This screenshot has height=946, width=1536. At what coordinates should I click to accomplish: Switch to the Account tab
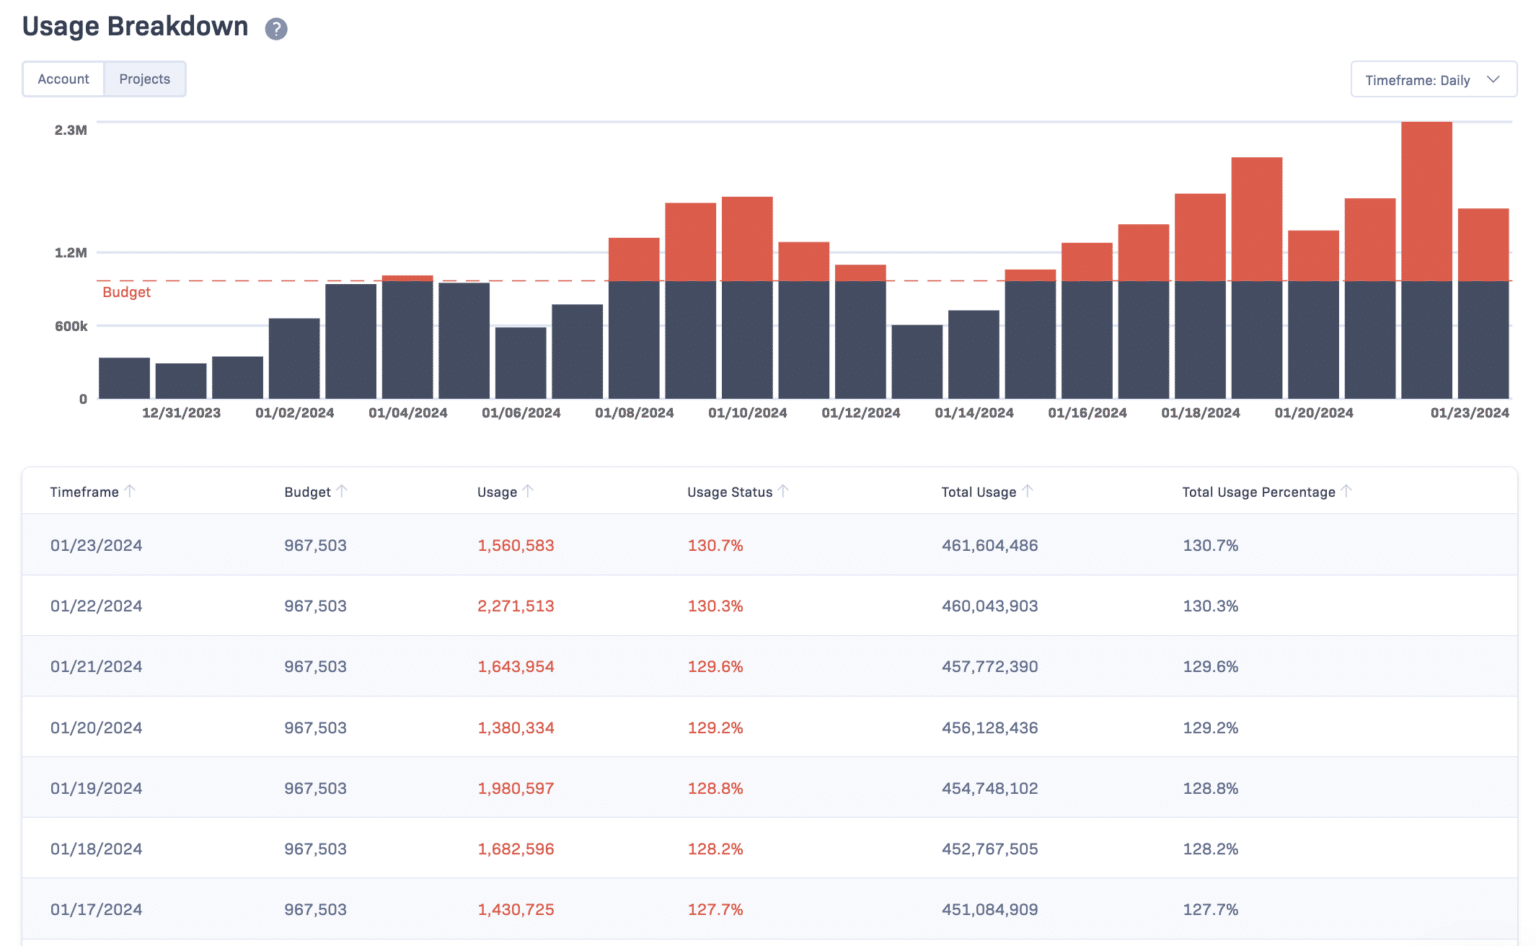tap(63, 78)
